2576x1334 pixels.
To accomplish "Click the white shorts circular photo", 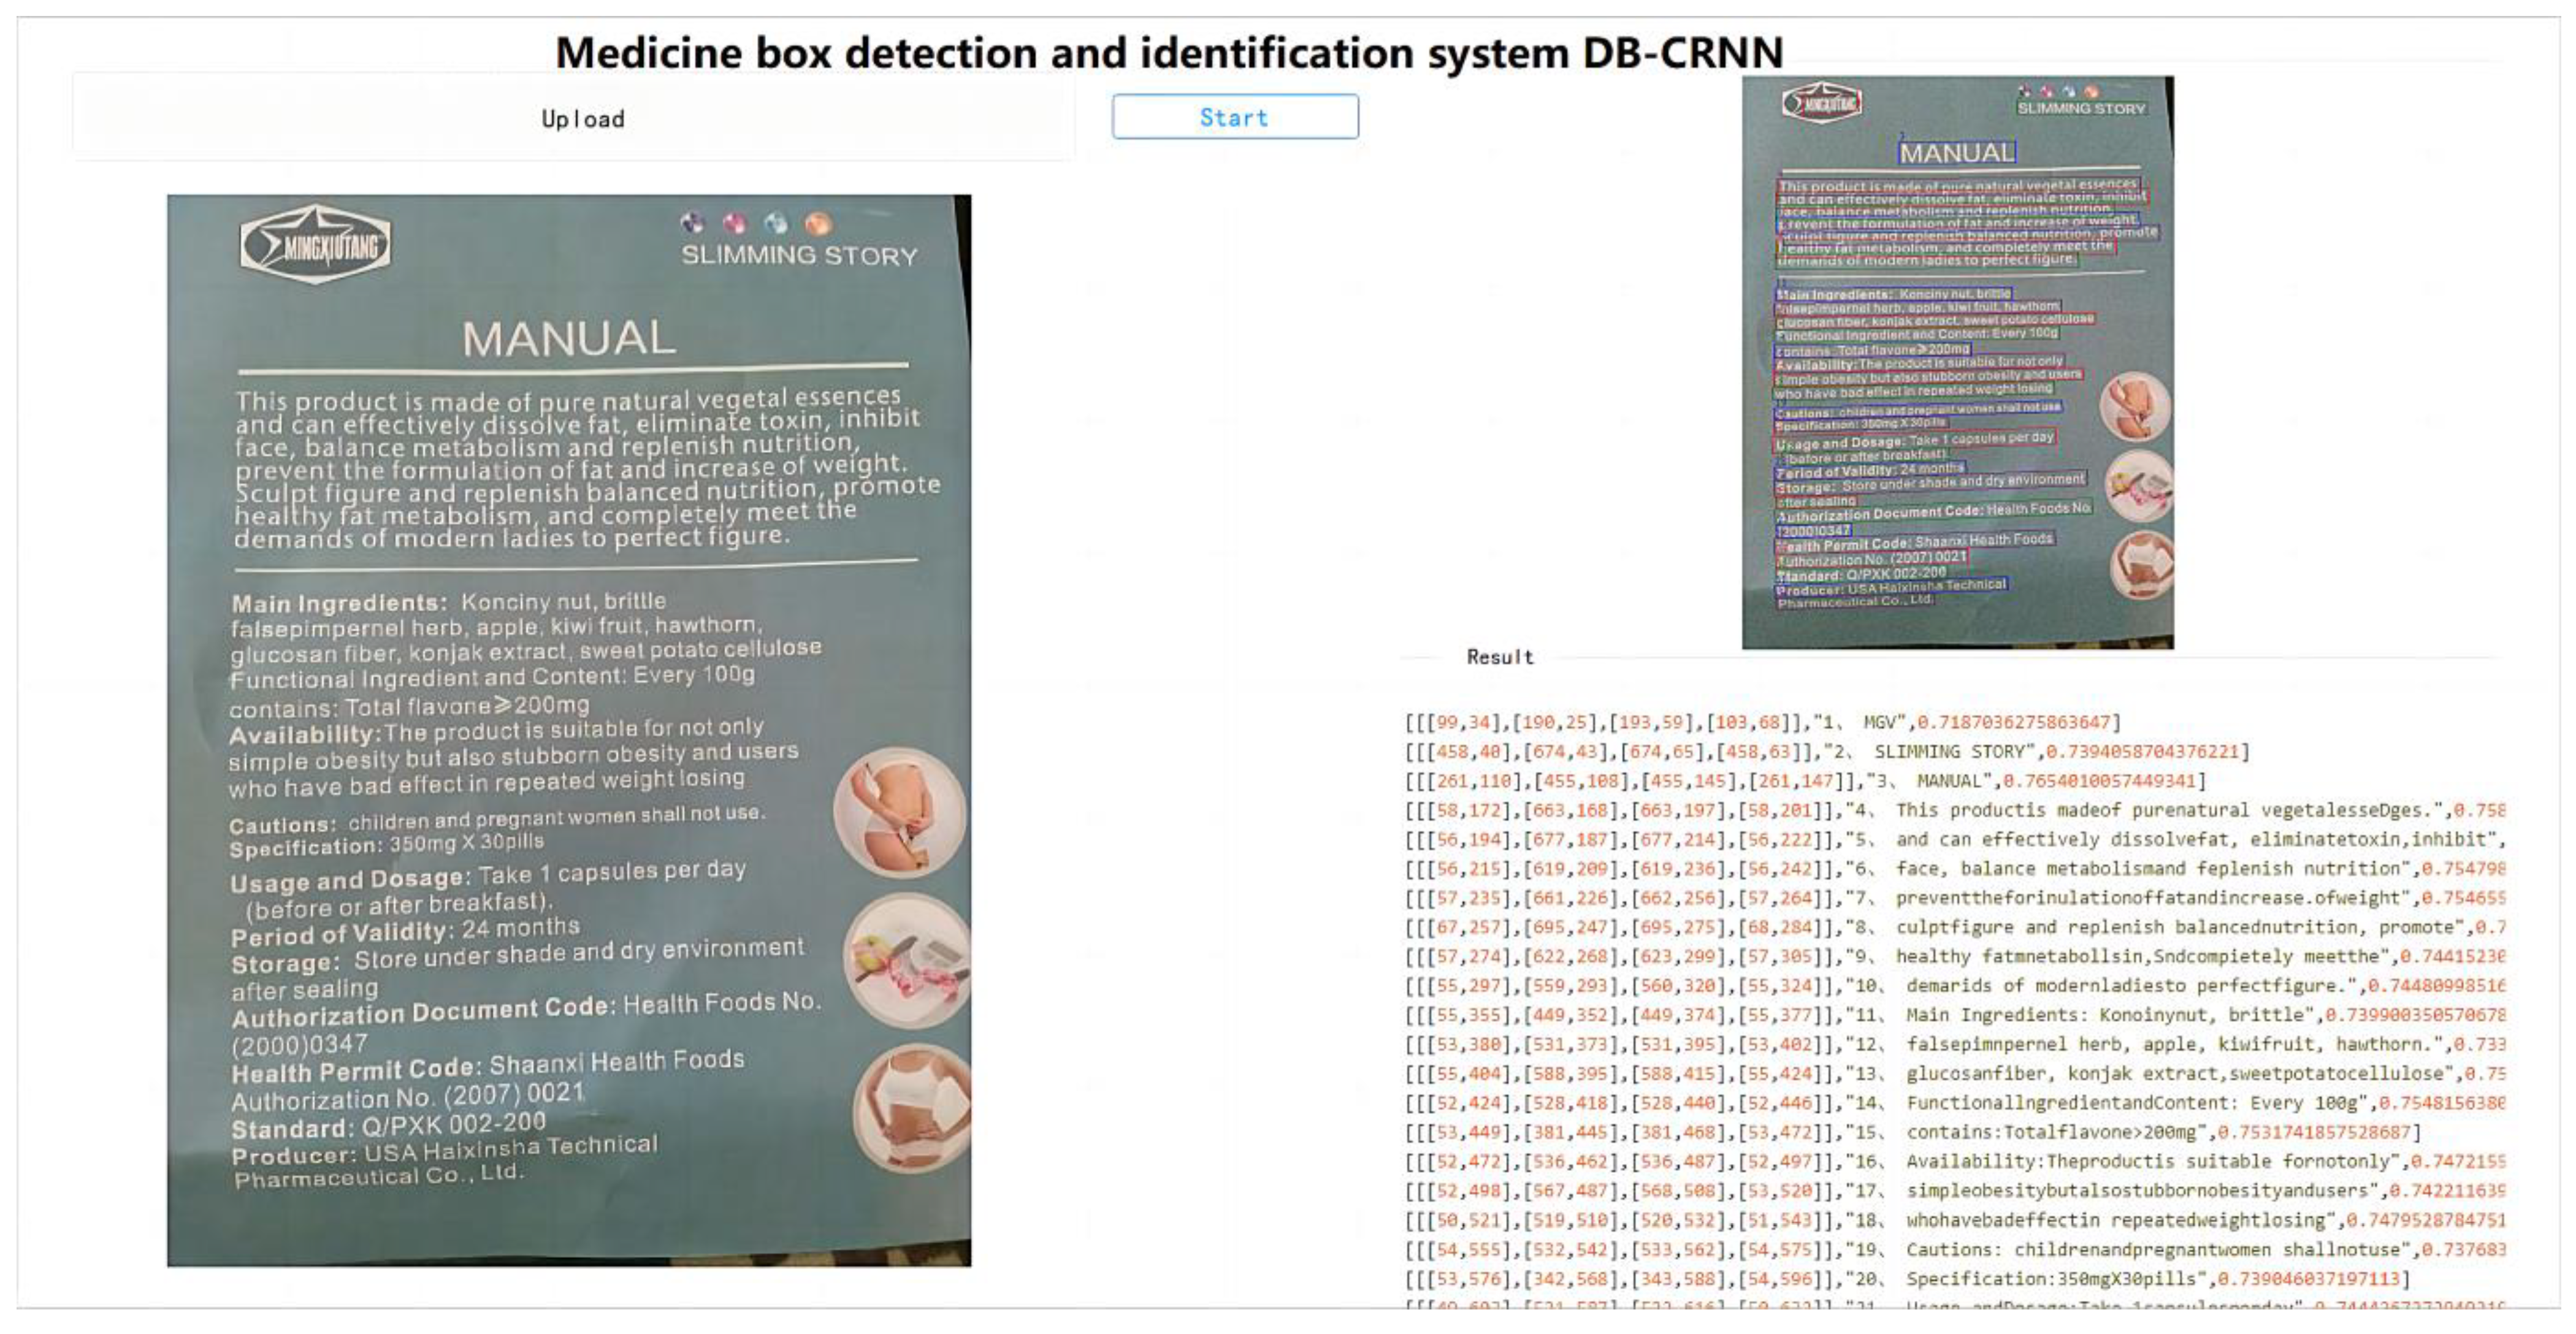I will pos(913,1107).
